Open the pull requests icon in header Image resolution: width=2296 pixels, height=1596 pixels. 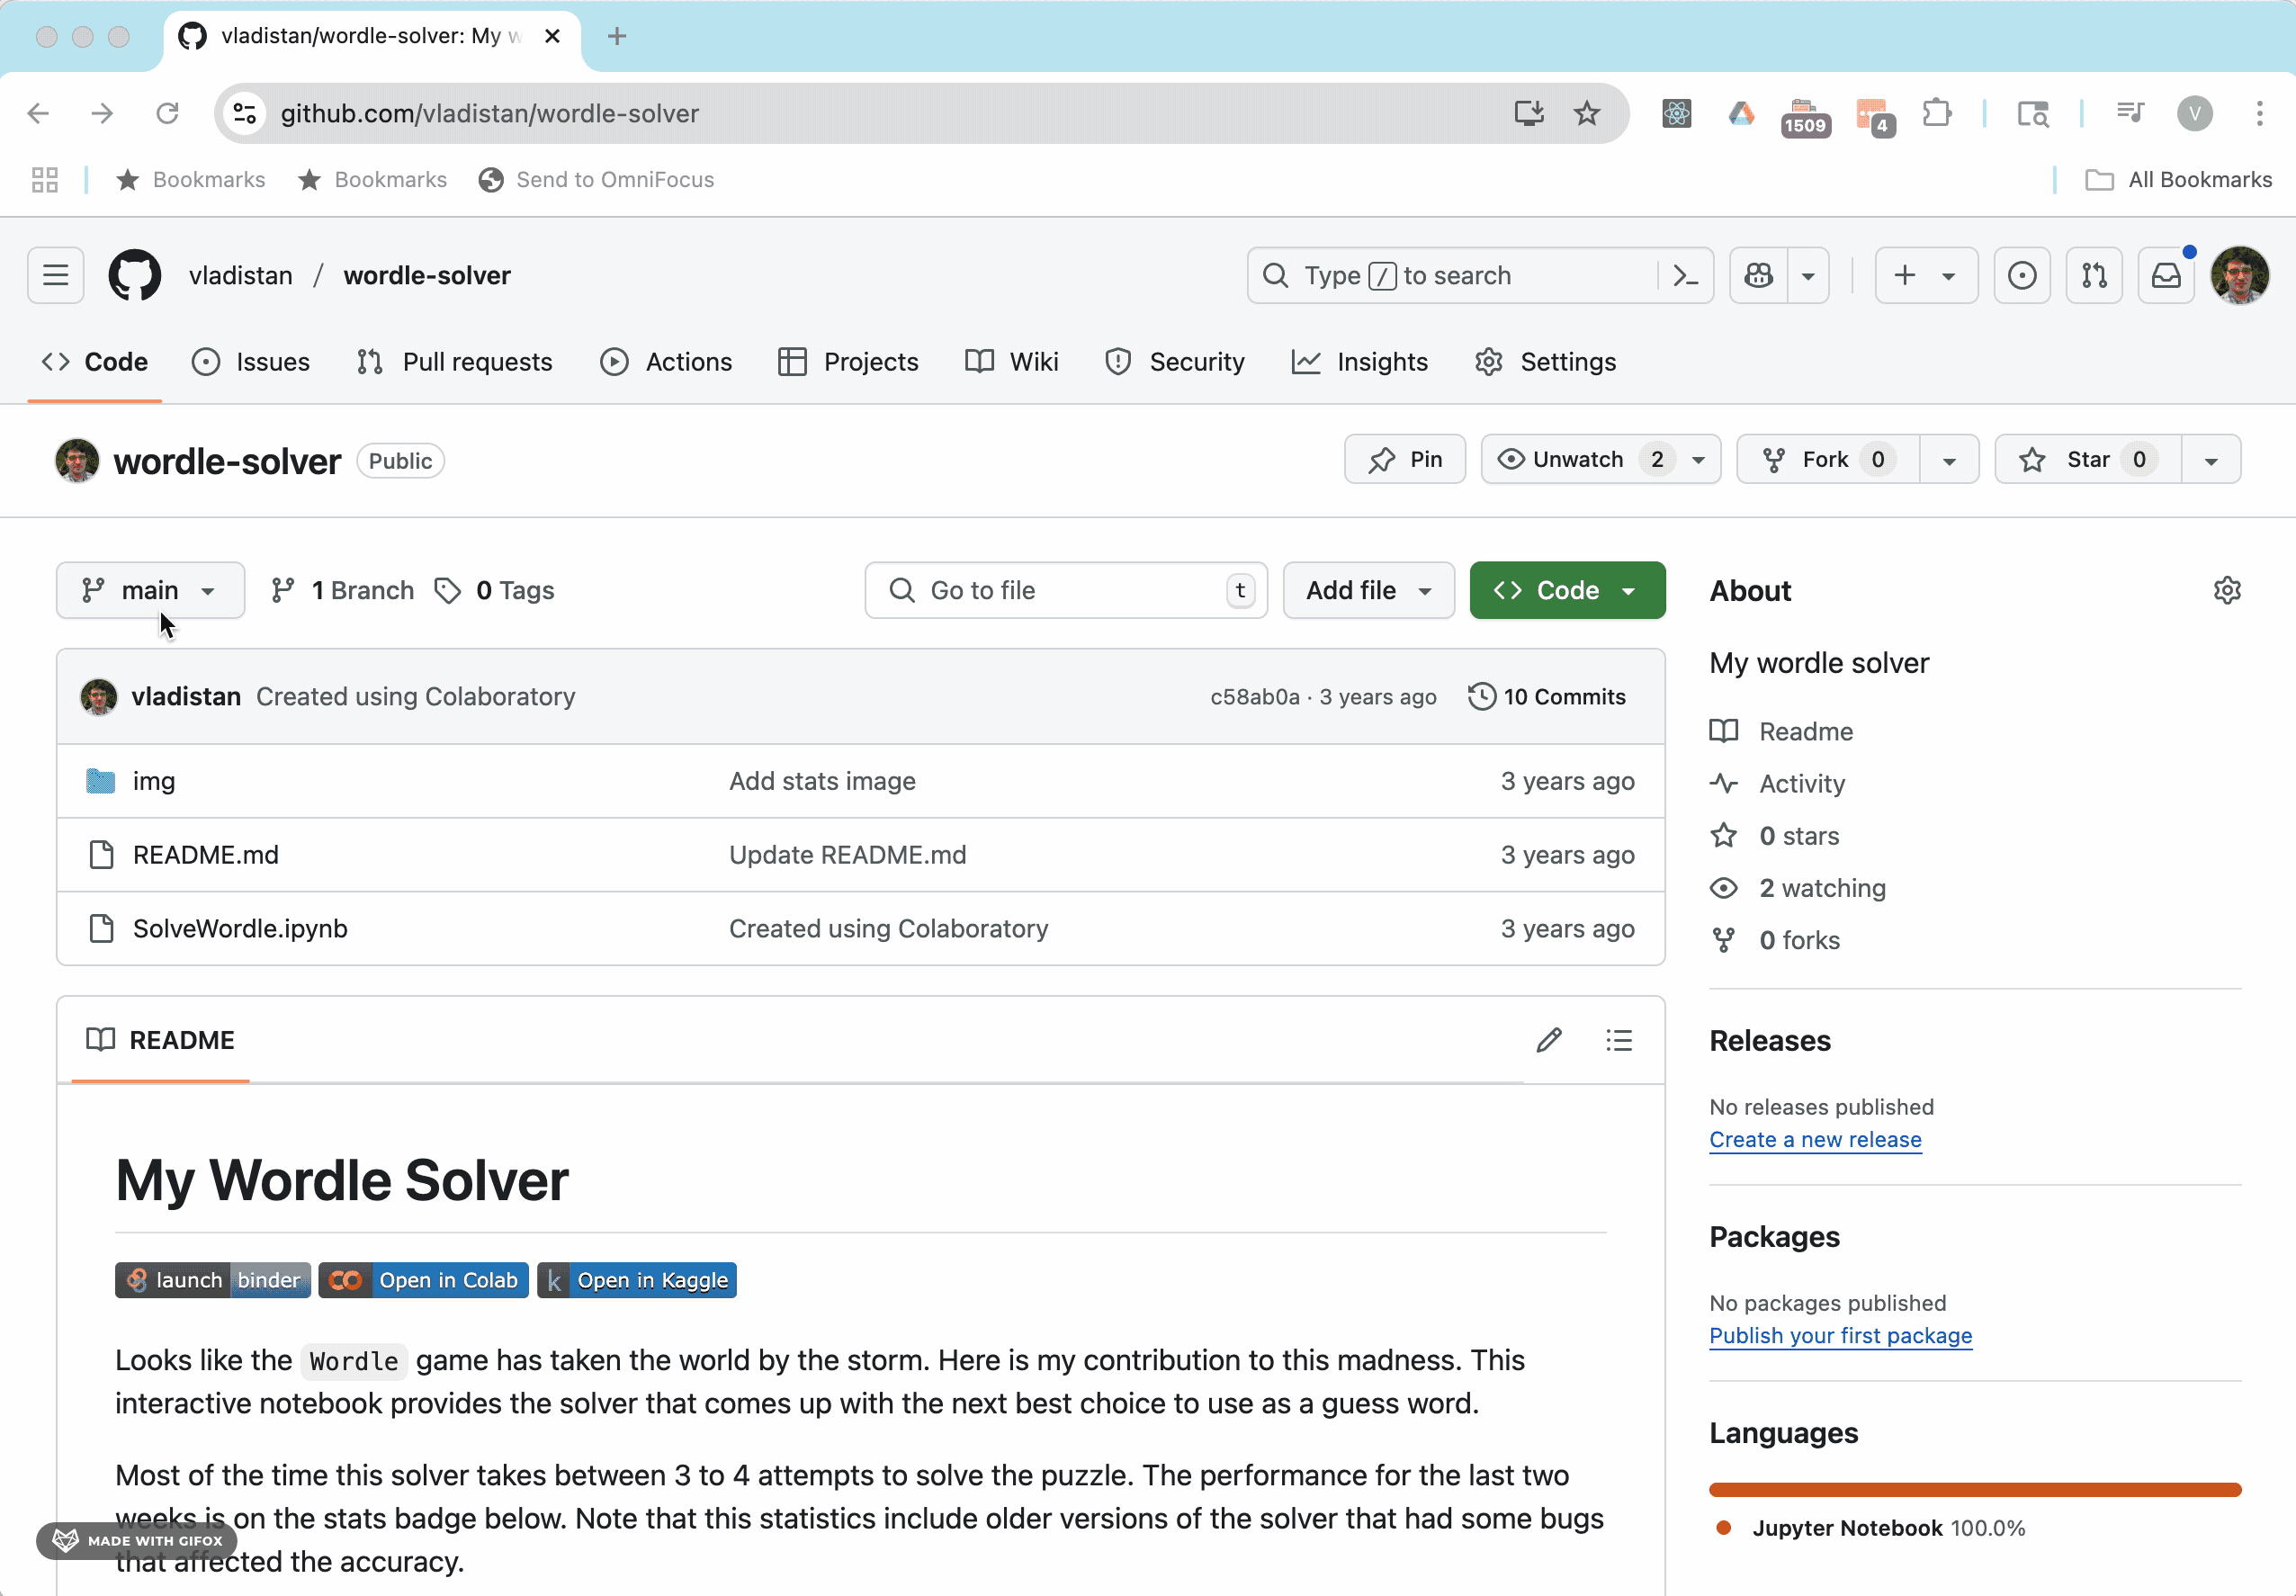[x=2094, y=275]
